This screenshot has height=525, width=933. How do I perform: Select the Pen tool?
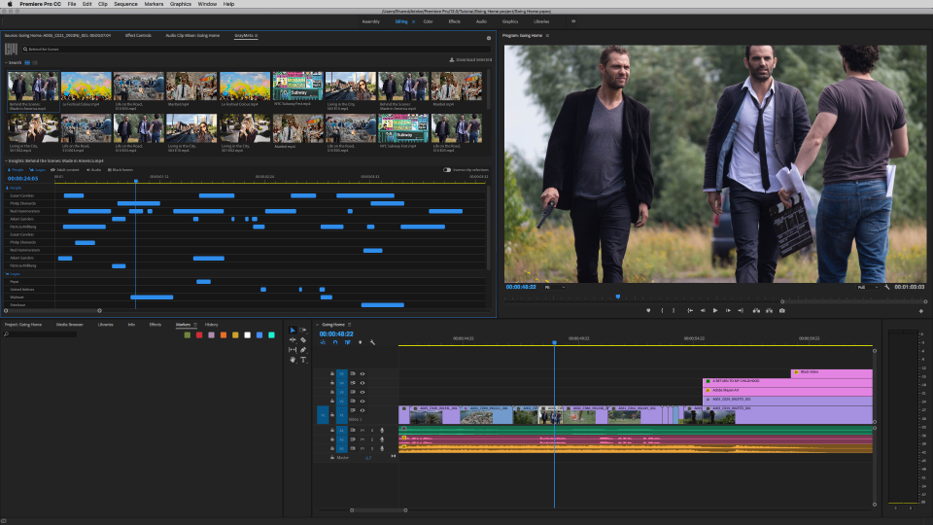point(303,350)
